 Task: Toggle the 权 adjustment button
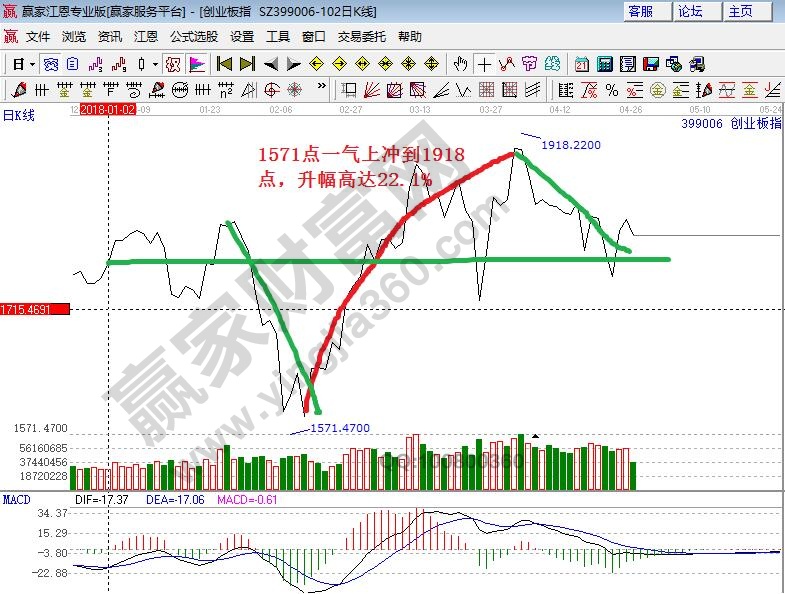[172, 64]
